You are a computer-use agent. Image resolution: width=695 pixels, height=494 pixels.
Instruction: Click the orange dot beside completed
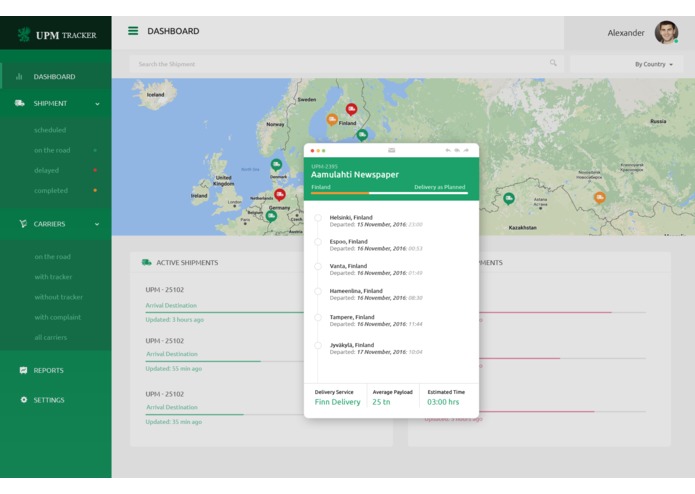tap(95, 191)
